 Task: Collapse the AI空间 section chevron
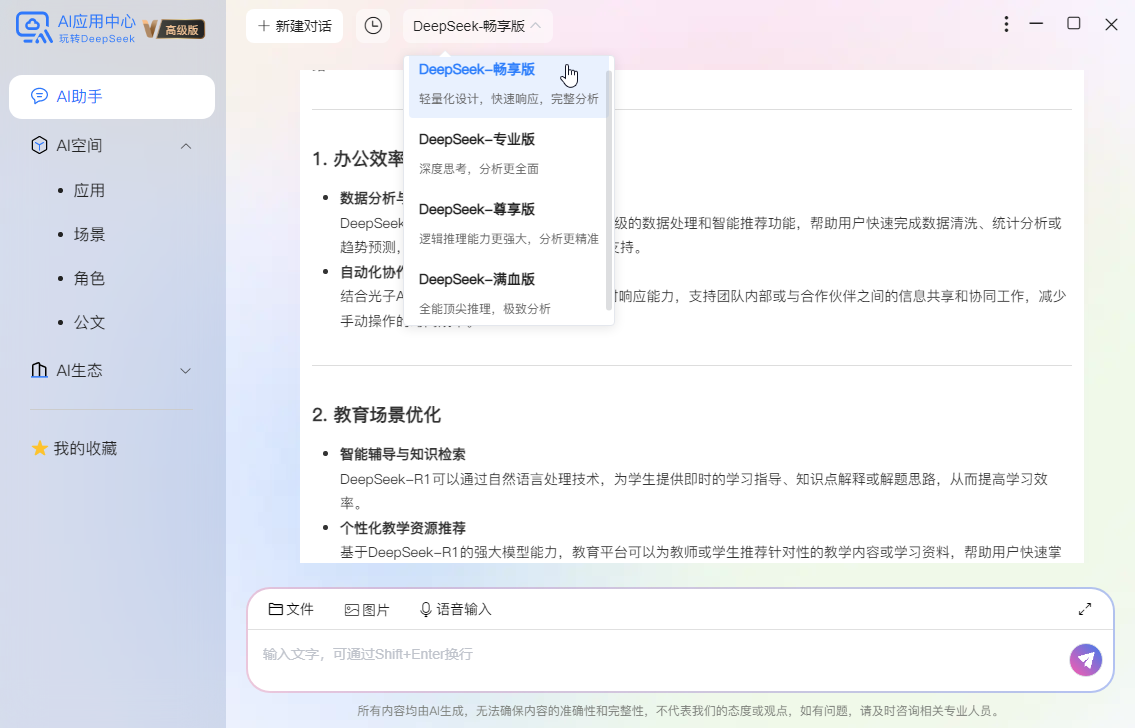coord(185,145)
